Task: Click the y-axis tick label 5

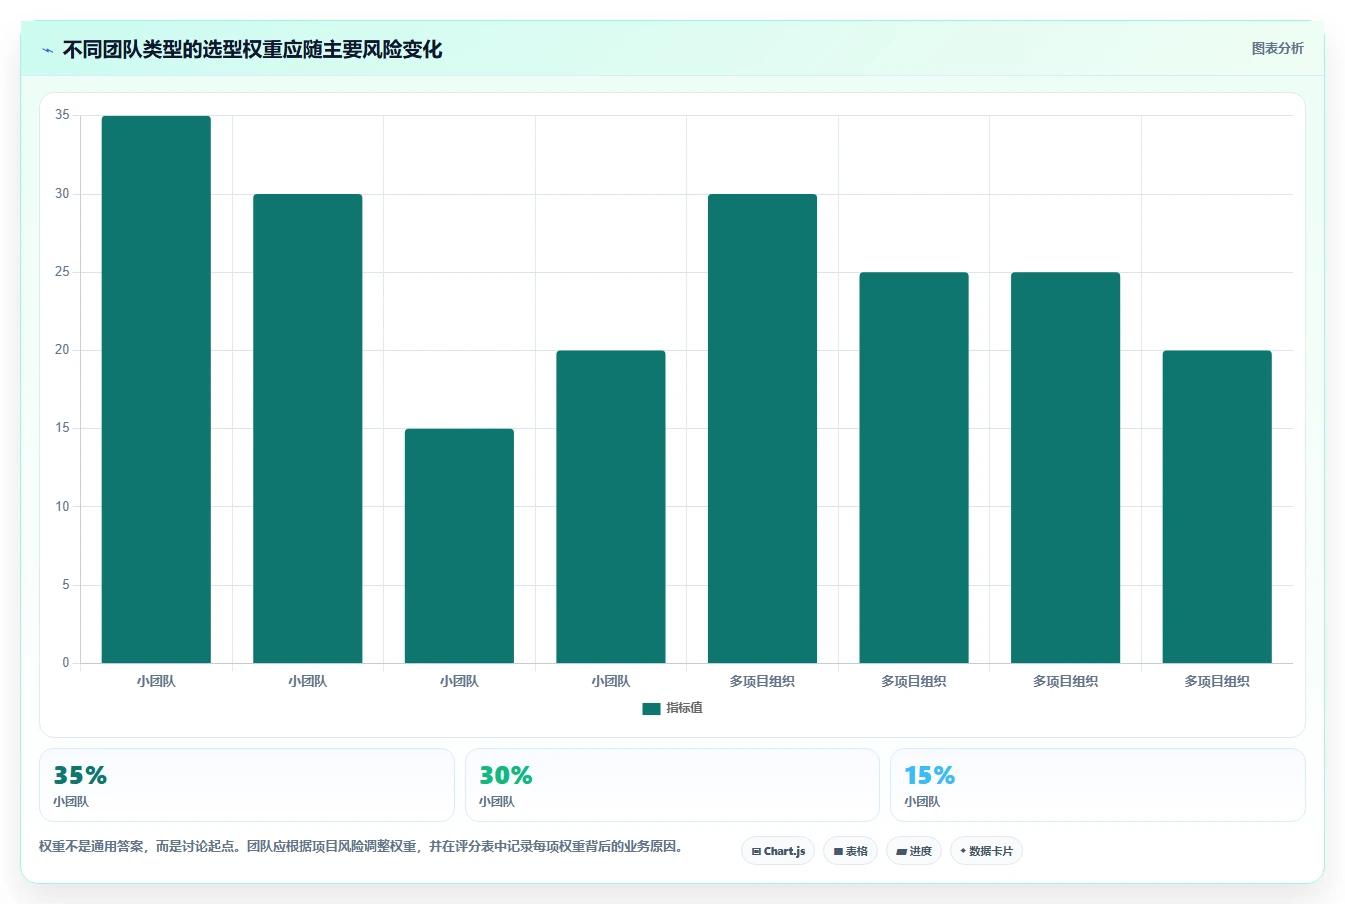Action: click(66, 585)
